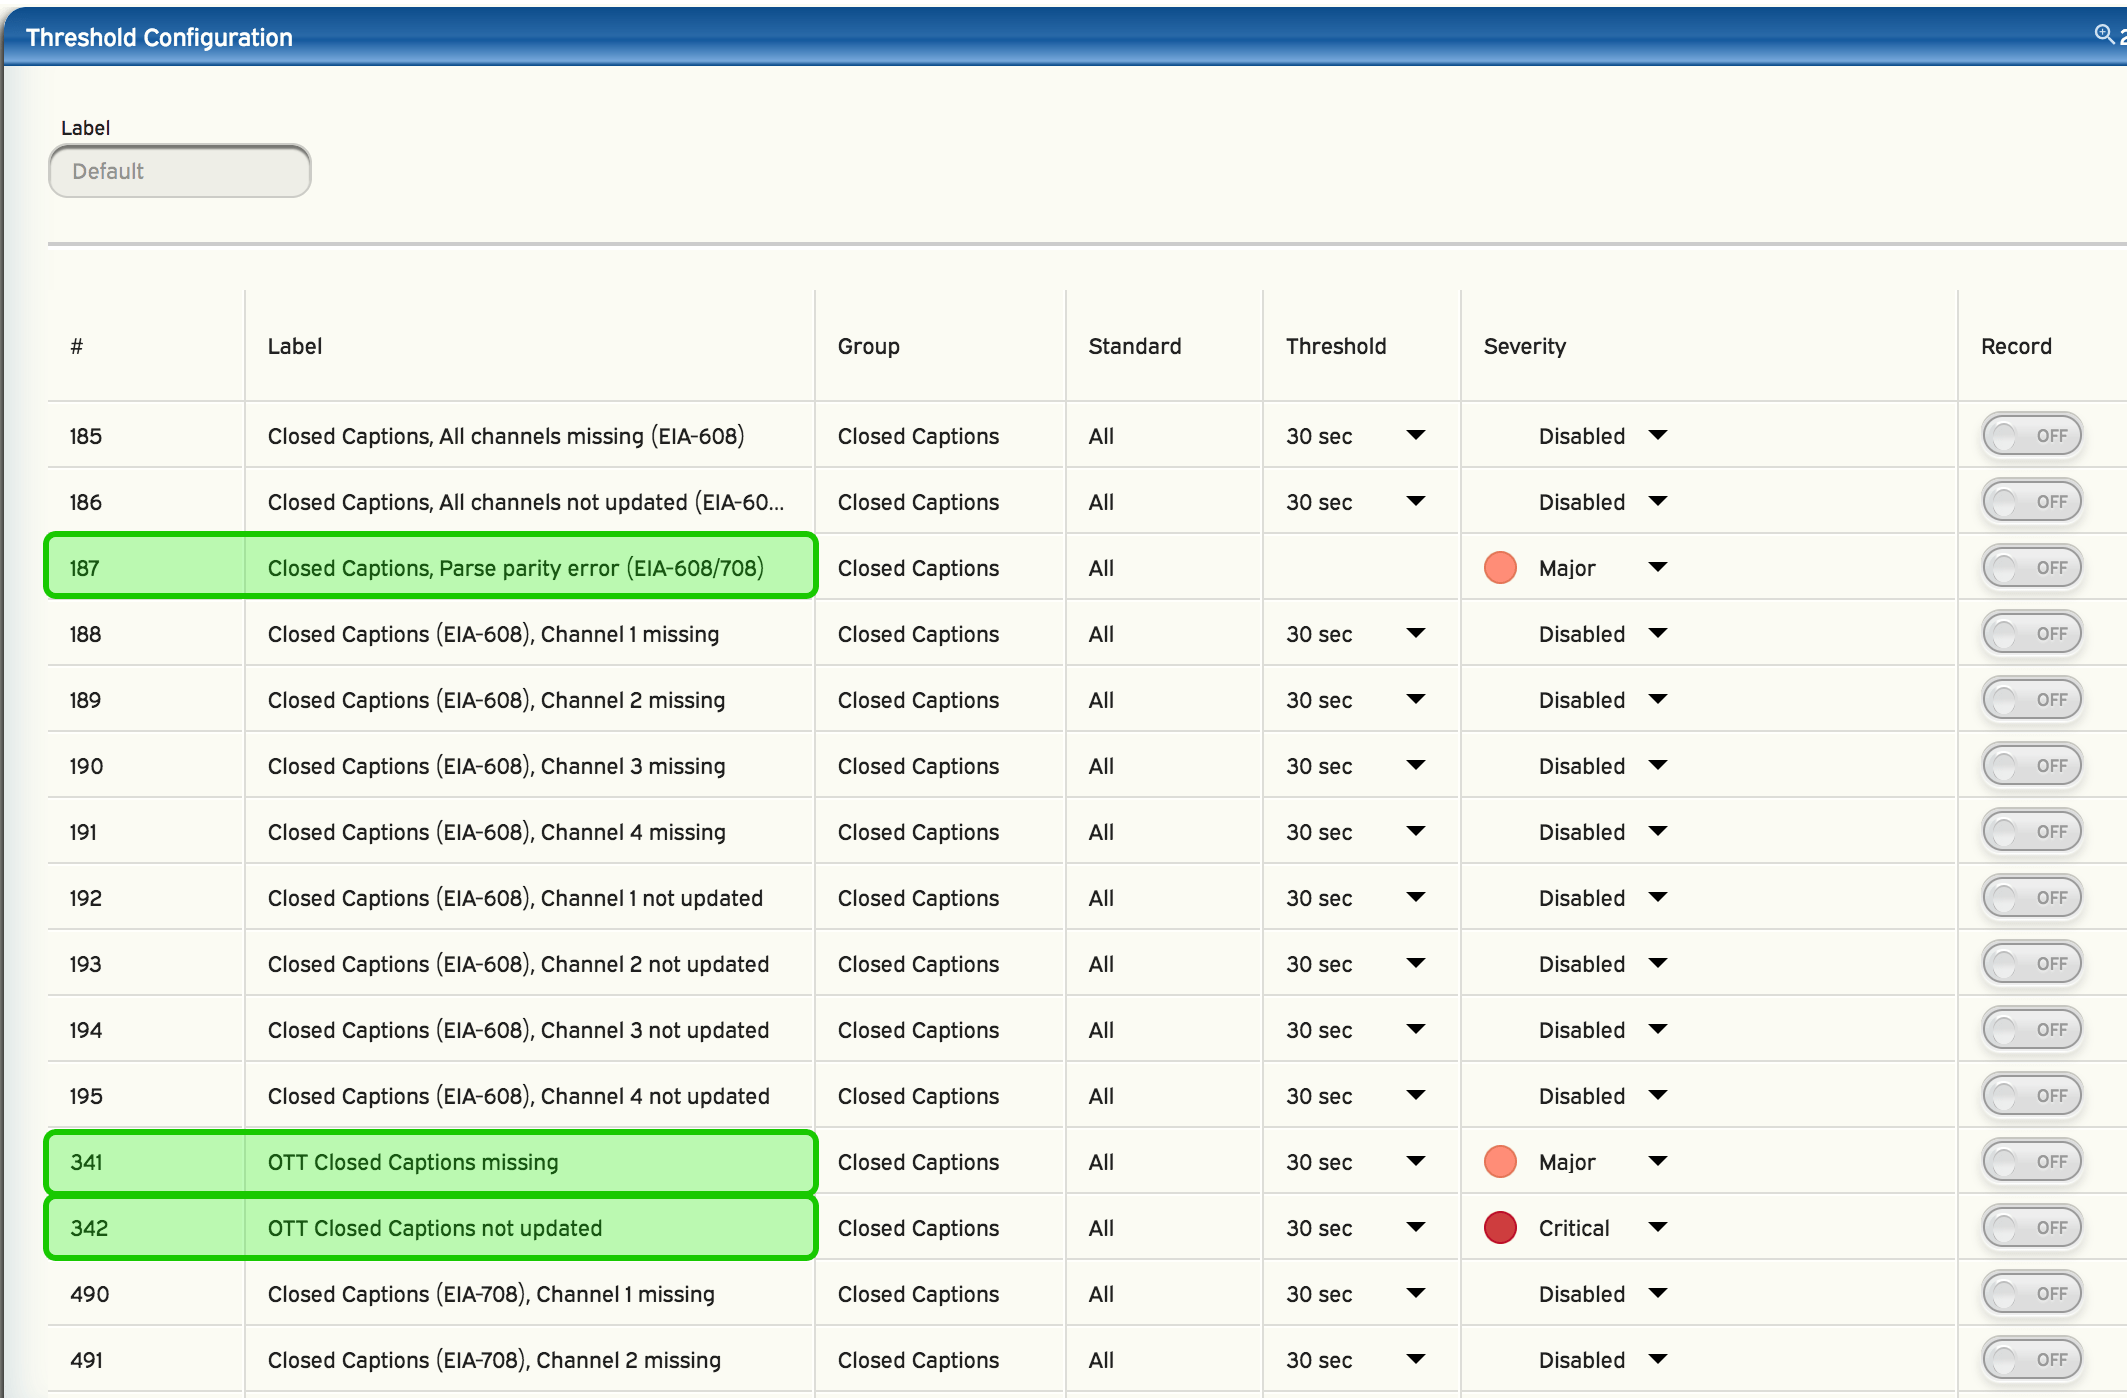Expand the Severity dropdown for row 190

(x=1657, y=766)
